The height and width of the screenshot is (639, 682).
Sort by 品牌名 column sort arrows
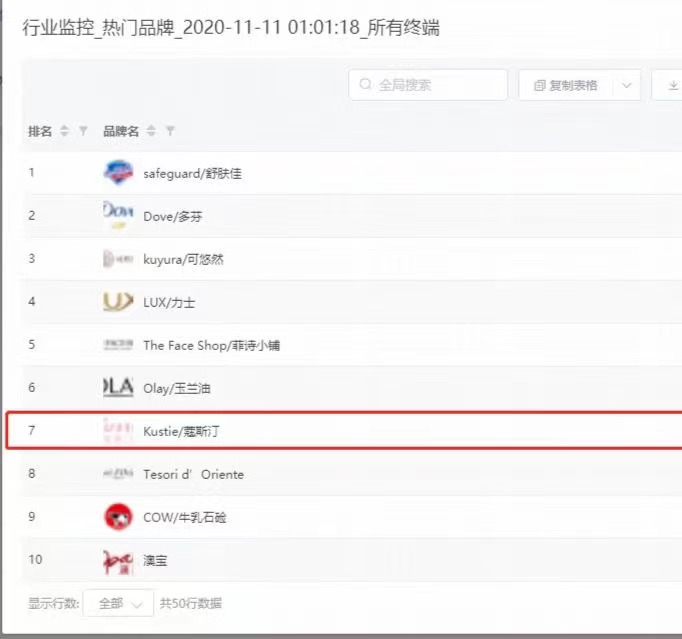tap(151, 131)
